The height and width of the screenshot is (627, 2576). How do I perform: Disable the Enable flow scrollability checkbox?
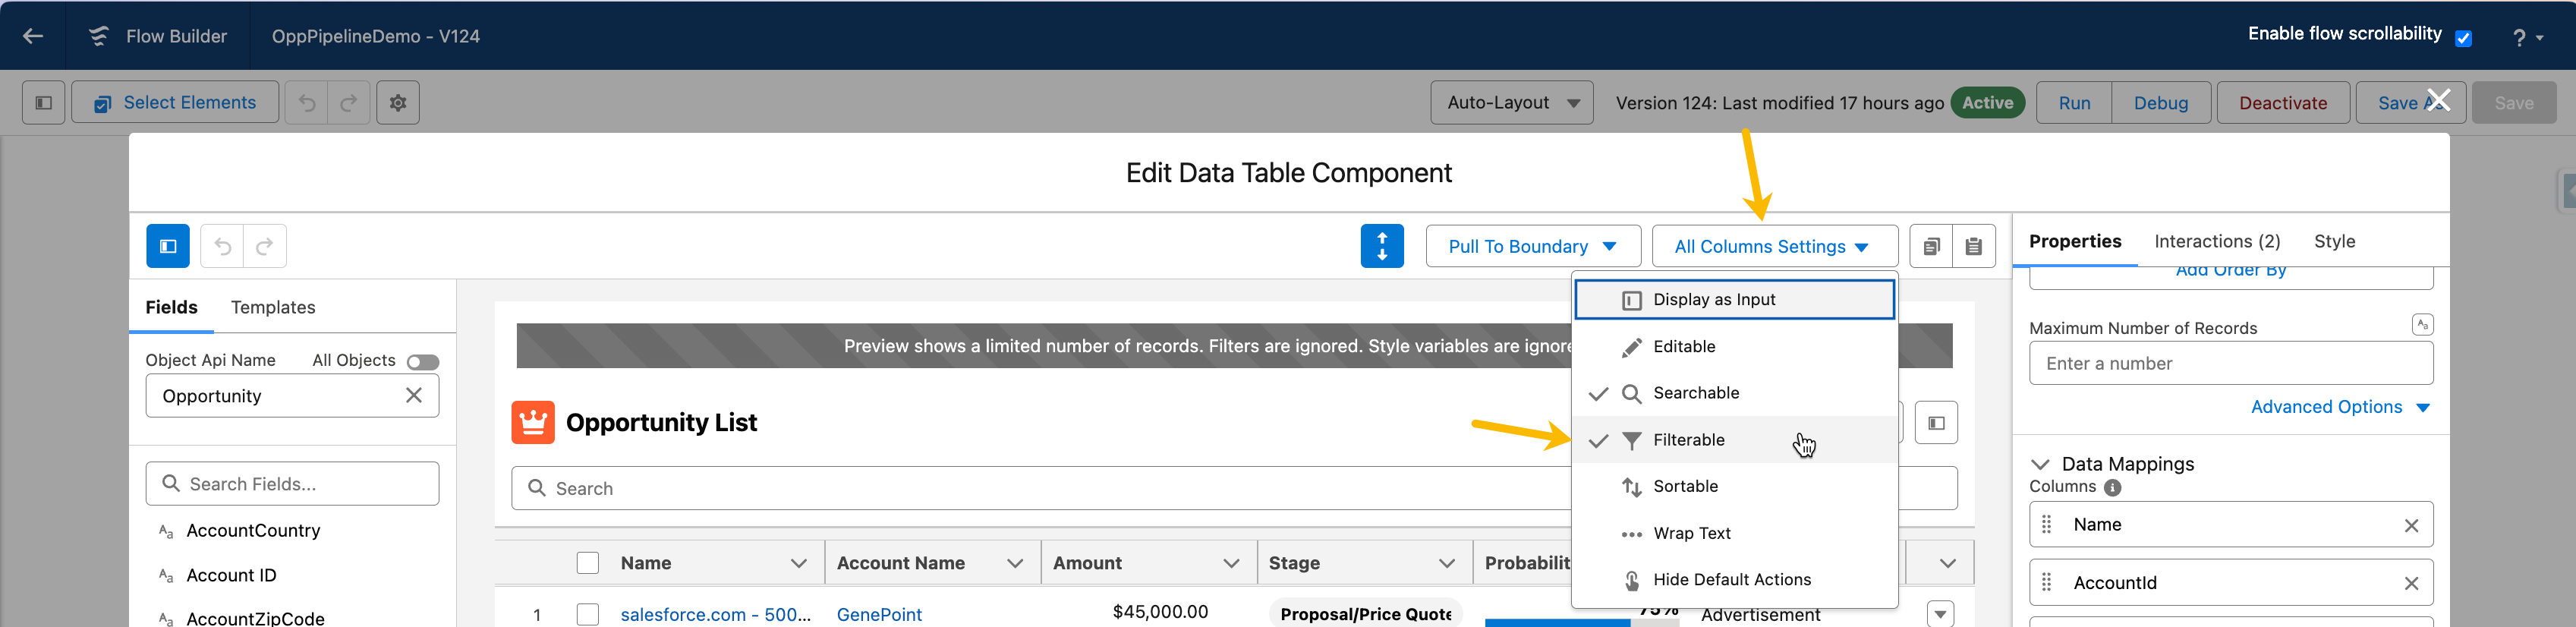[x=2463, y=38]
